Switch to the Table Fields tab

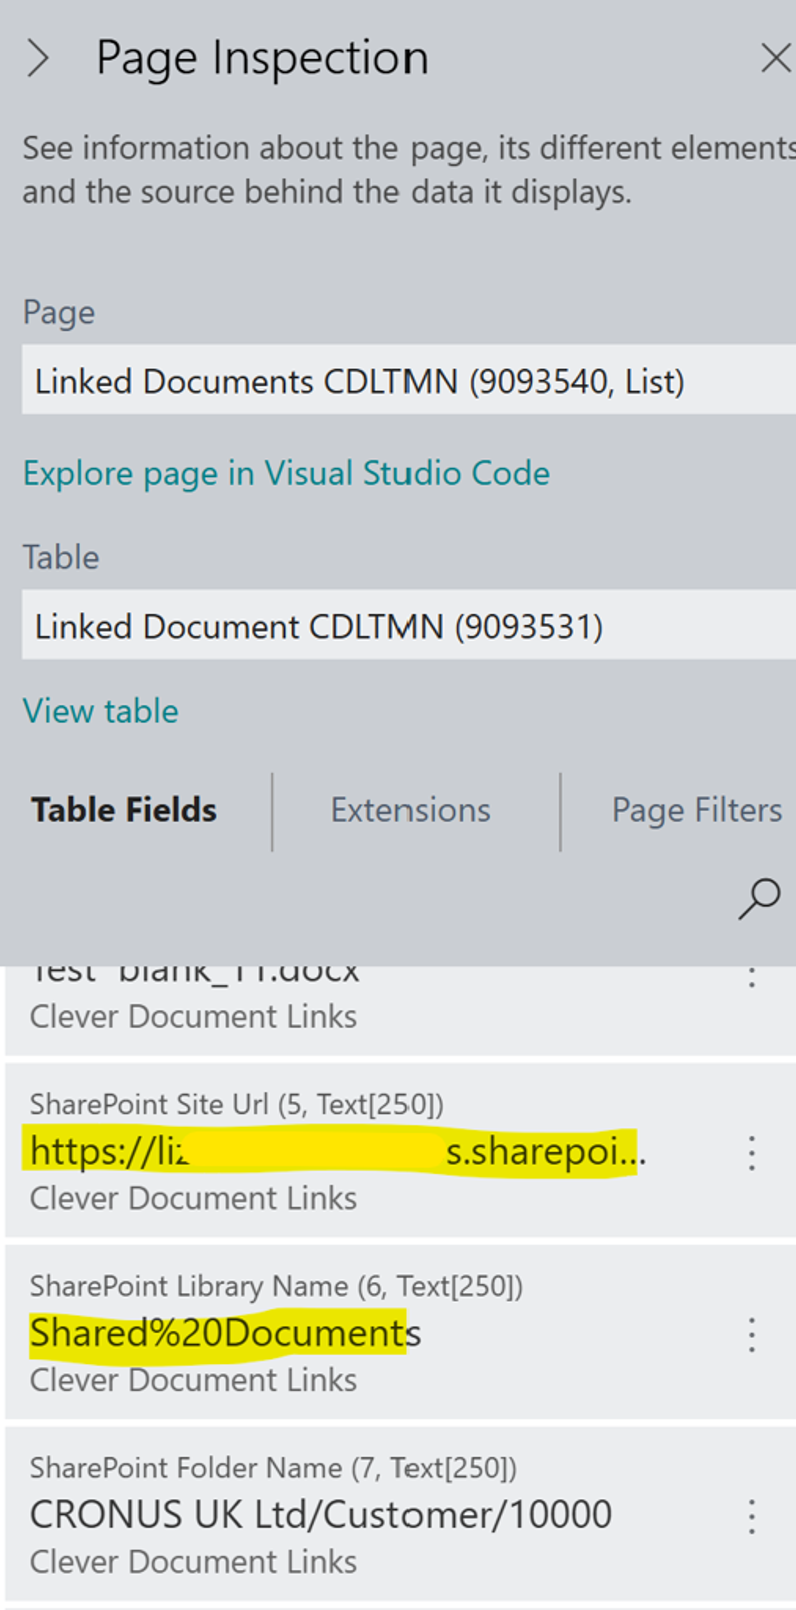coord(124,810)
